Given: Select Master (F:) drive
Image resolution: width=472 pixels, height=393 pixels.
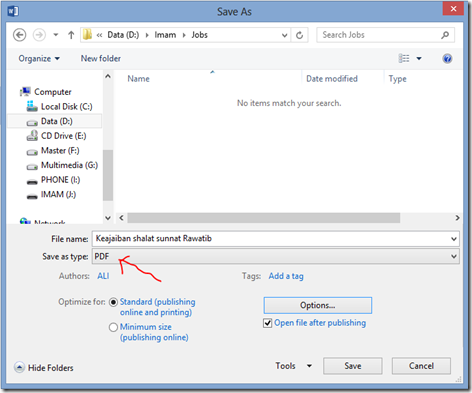Looking at the screenshot, I should click(x=60, y=150).
